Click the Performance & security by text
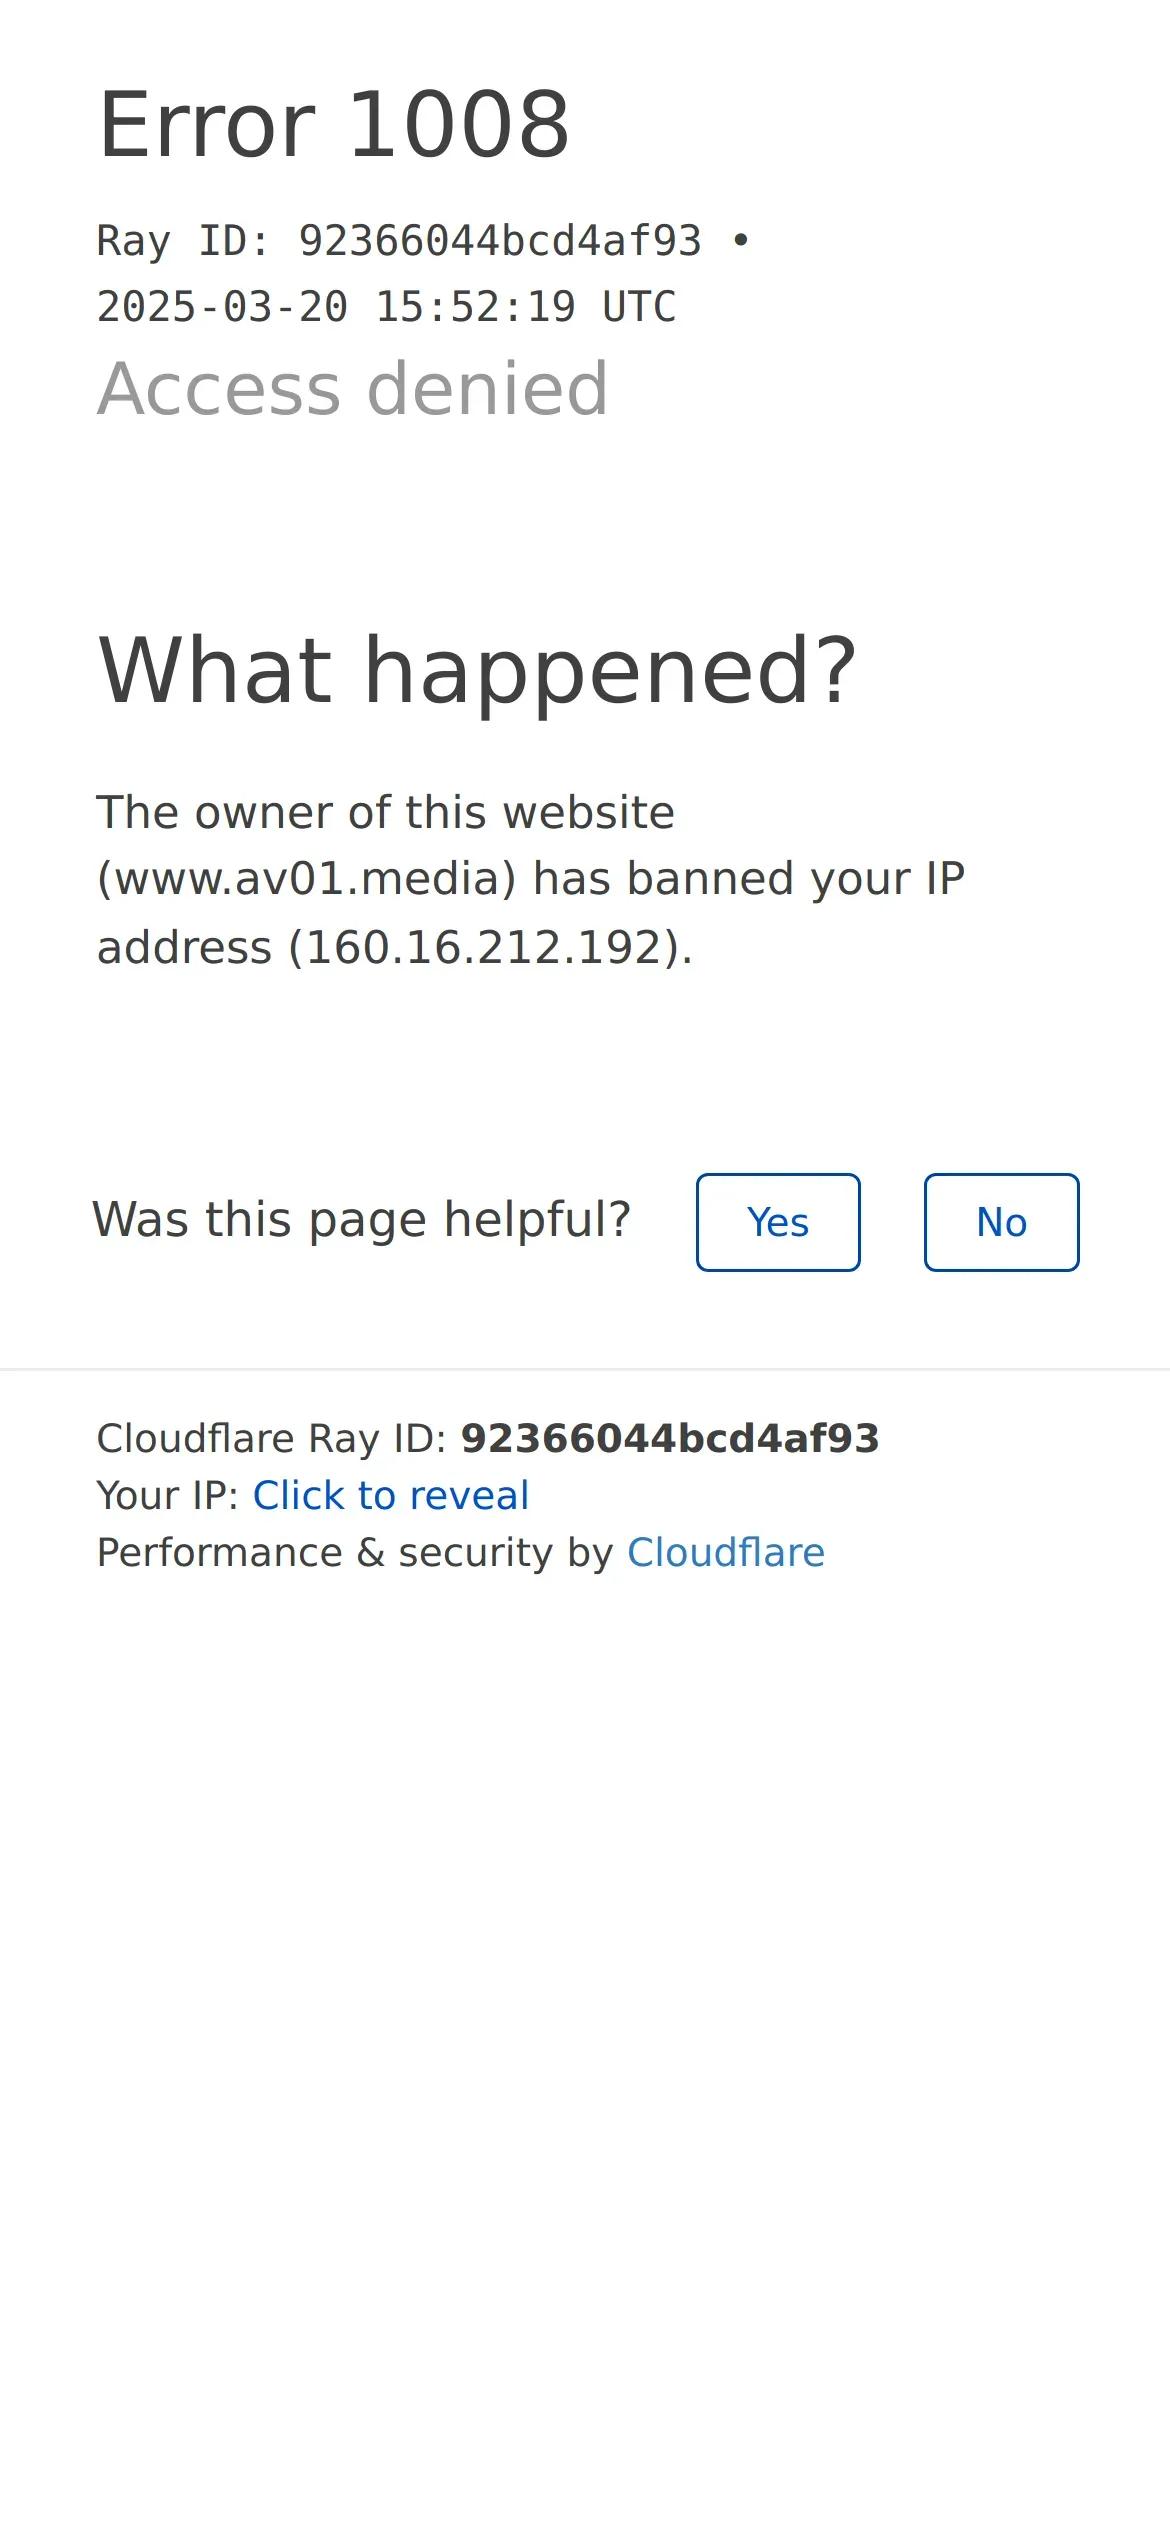 (355, 1553)
